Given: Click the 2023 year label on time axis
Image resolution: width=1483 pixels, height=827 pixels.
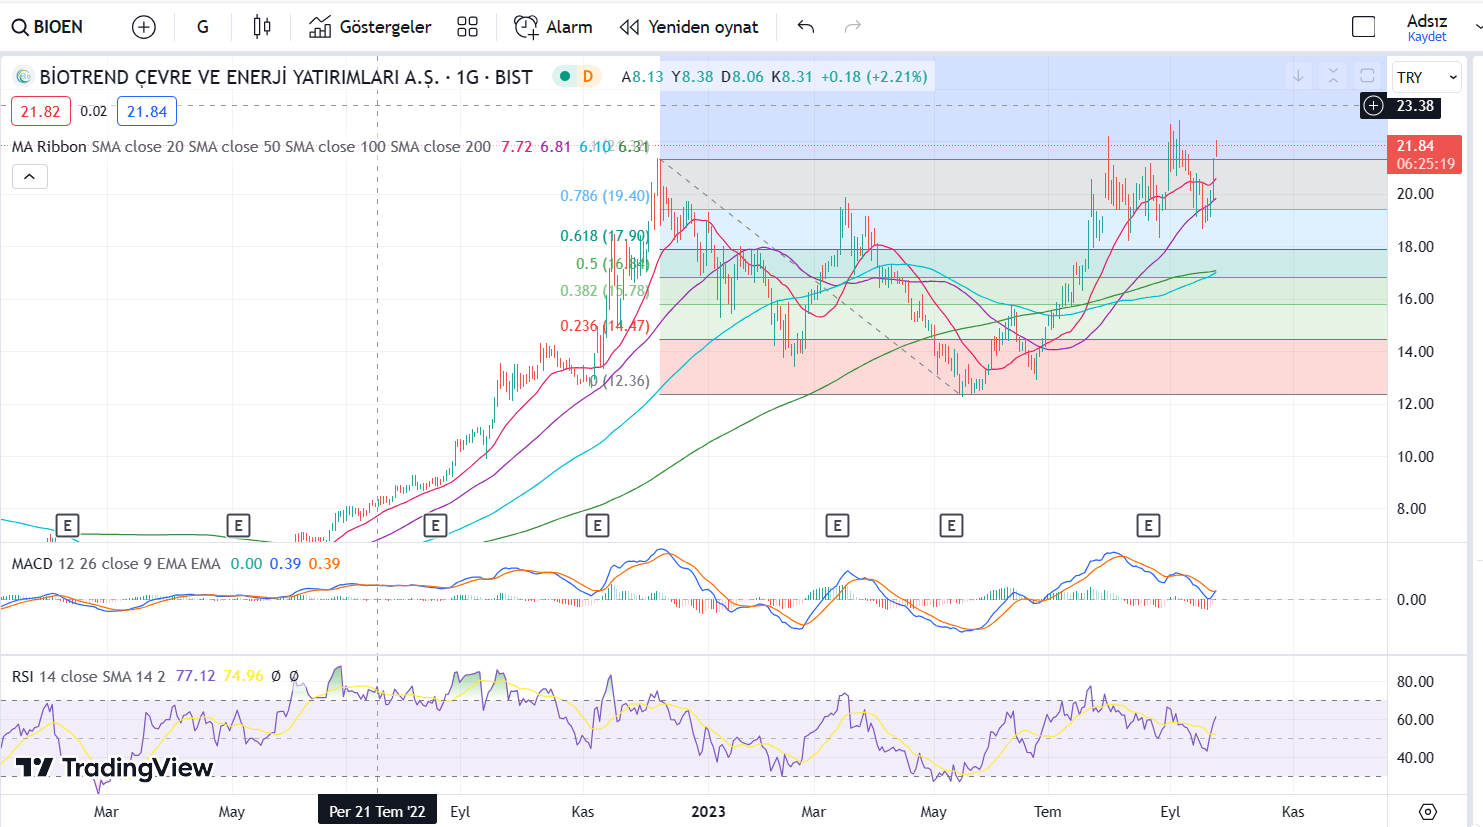Looking at the screenshot, I should (709, 812).
